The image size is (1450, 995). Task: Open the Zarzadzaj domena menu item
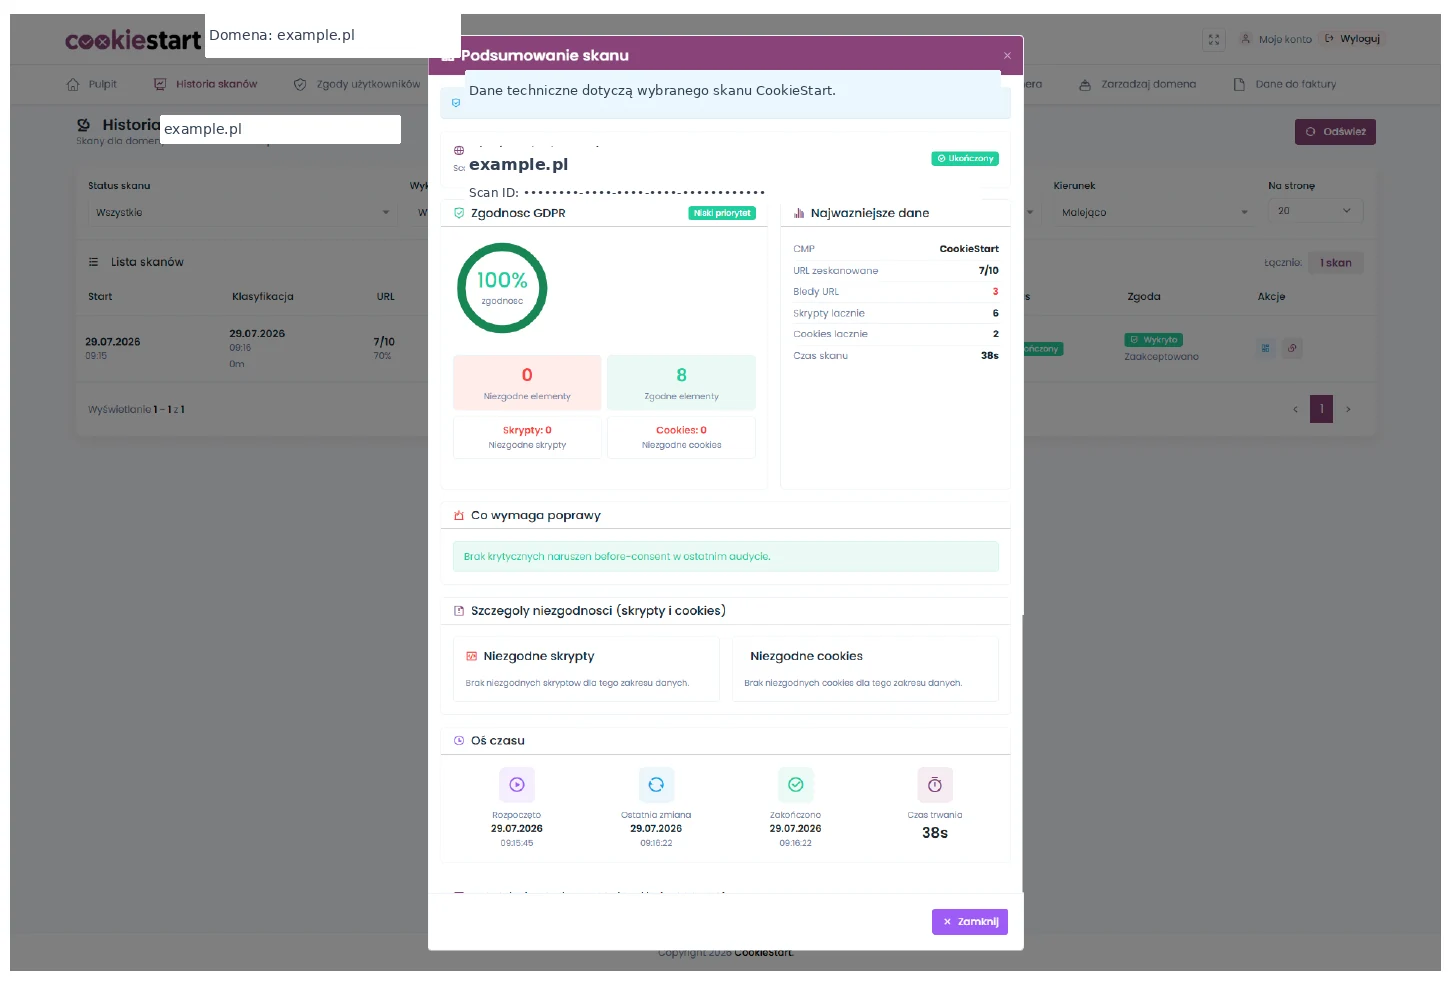(1138, 84)
